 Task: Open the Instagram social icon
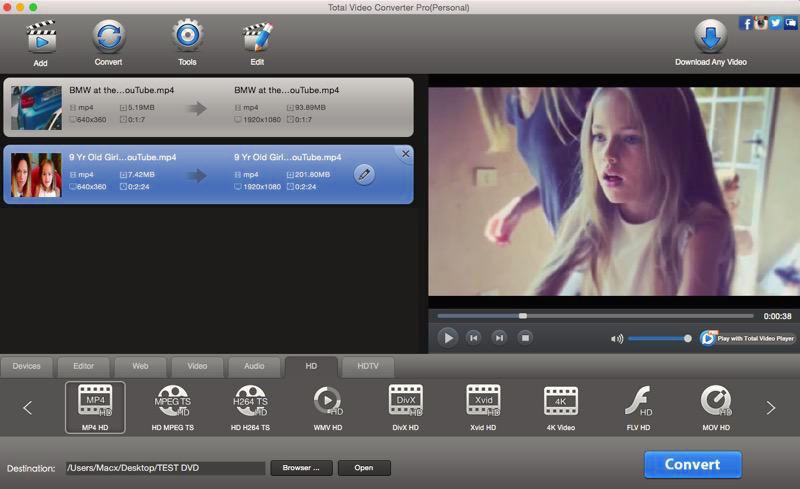(761, 23)
